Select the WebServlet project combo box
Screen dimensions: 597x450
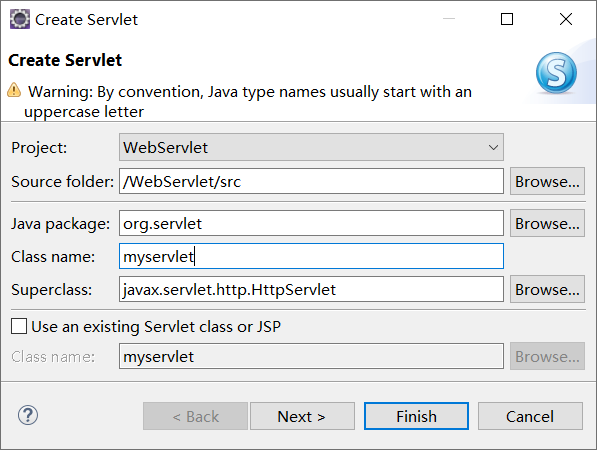coord(311,147)
